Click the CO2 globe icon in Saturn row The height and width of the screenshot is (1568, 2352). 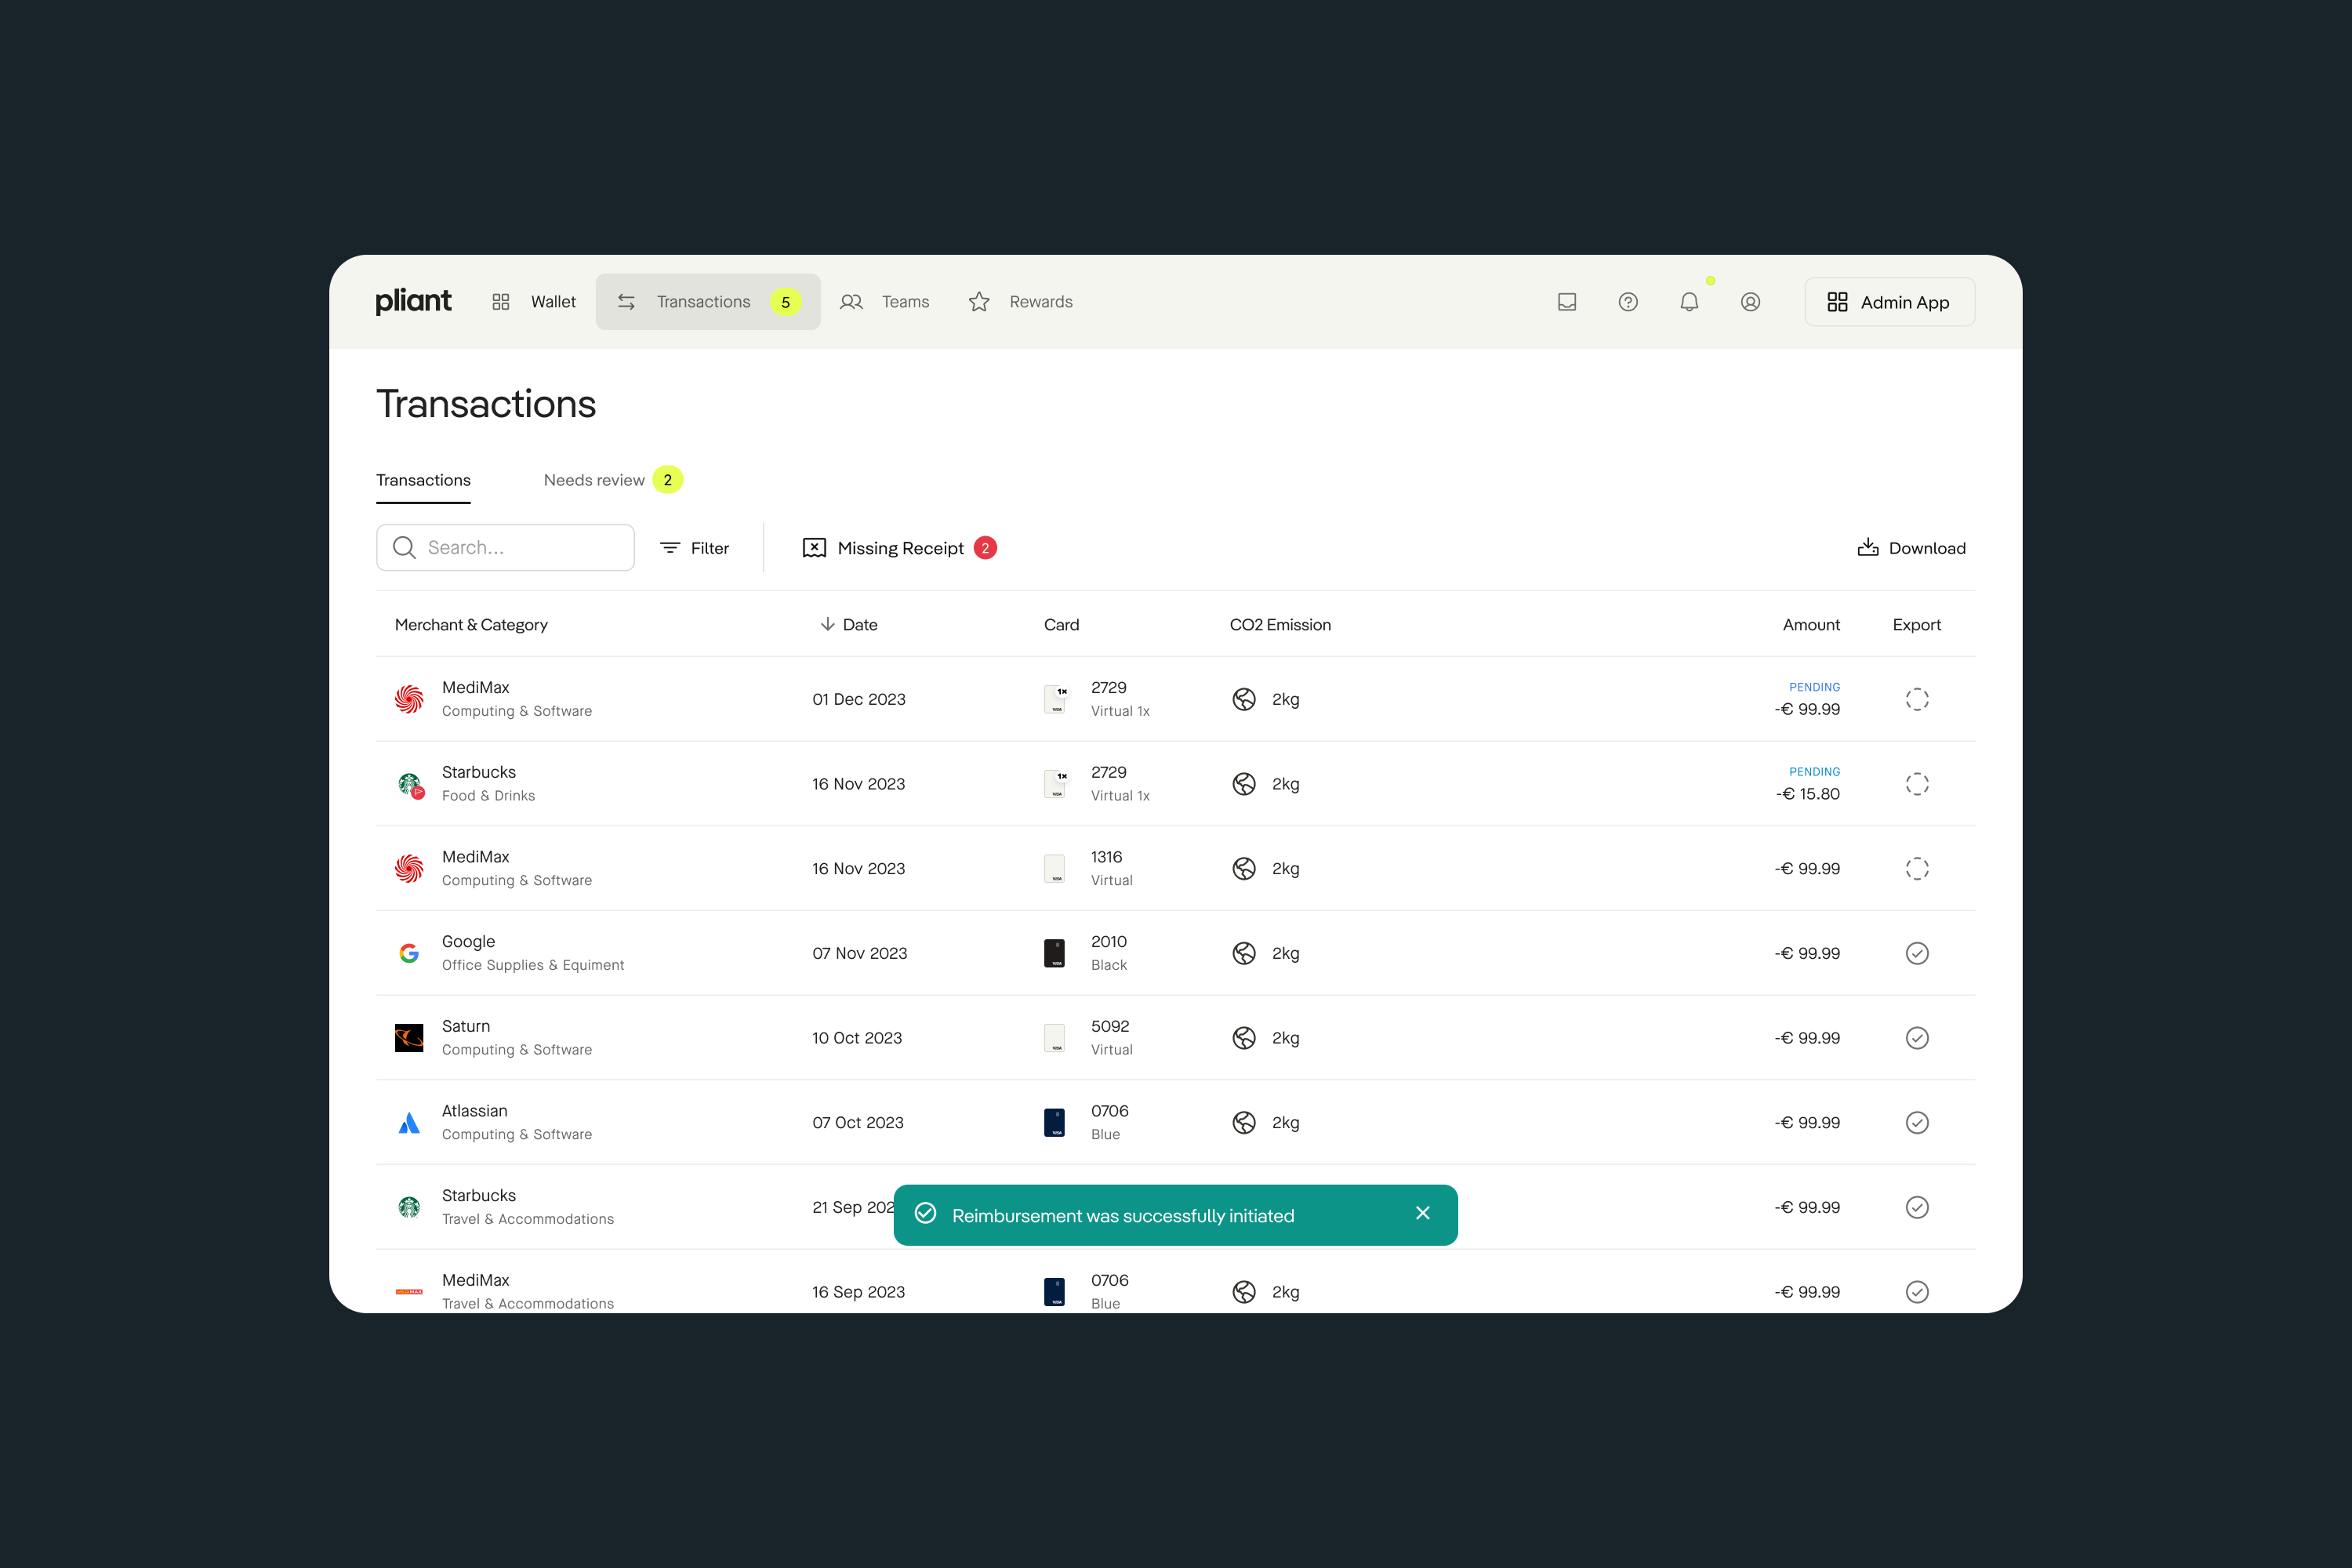[x=1244, y=1038]
